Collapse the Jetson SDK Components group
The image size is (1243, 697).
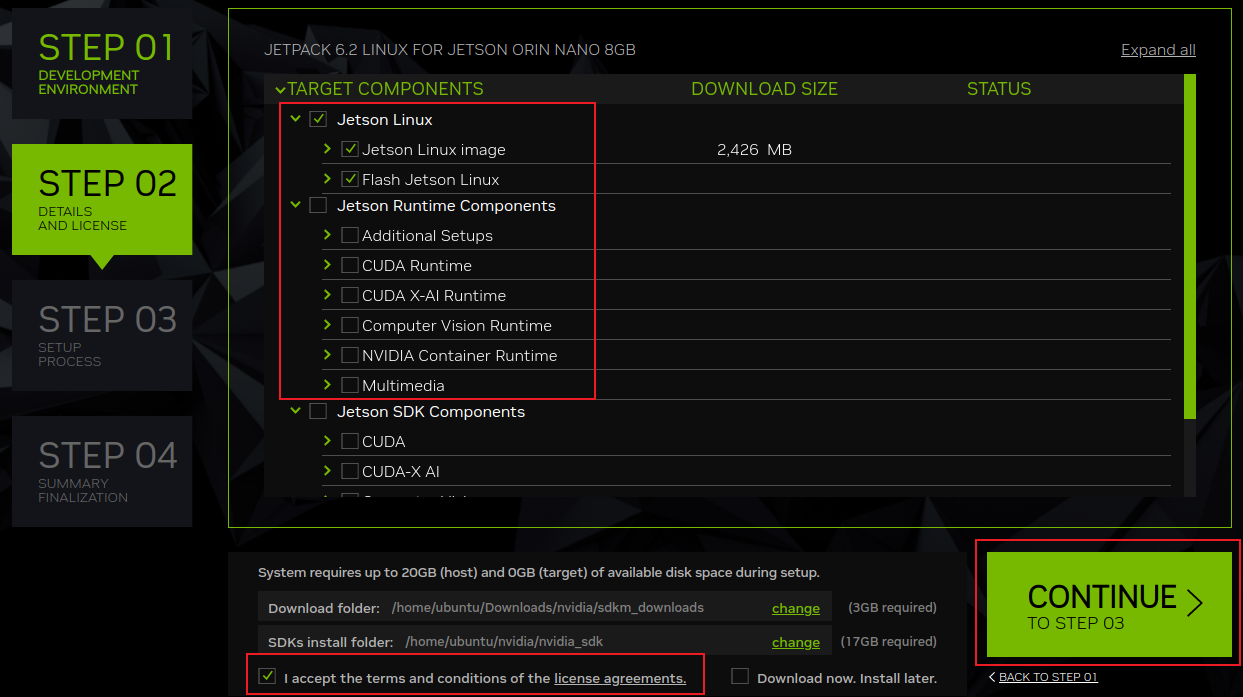pos(295,411)
